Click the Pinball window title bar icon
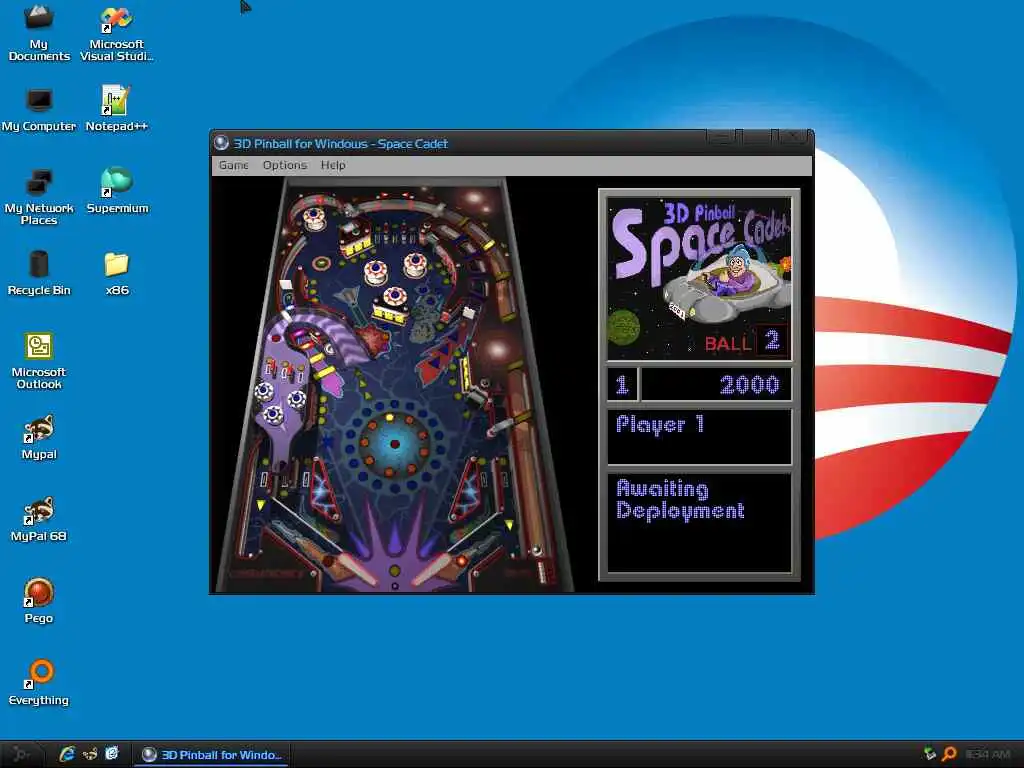The height and width of the screenshot is (768, 1024). pos(221,143)
